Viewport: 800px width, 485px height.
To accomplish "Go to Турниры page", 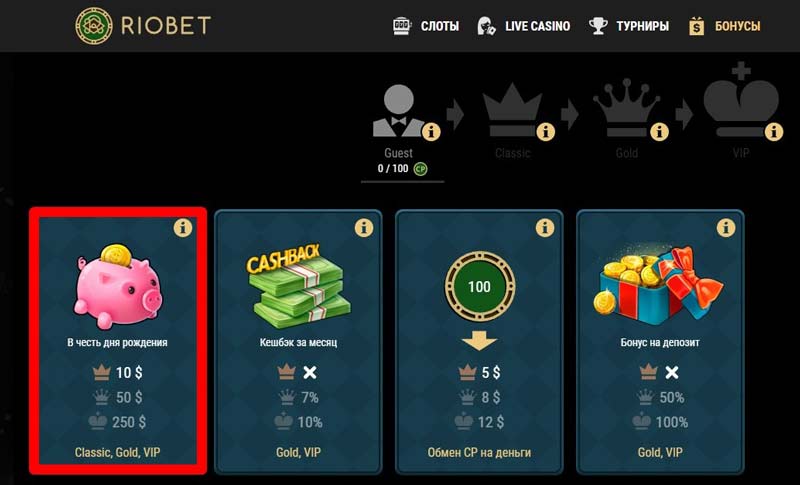I will tap(629, 26).
